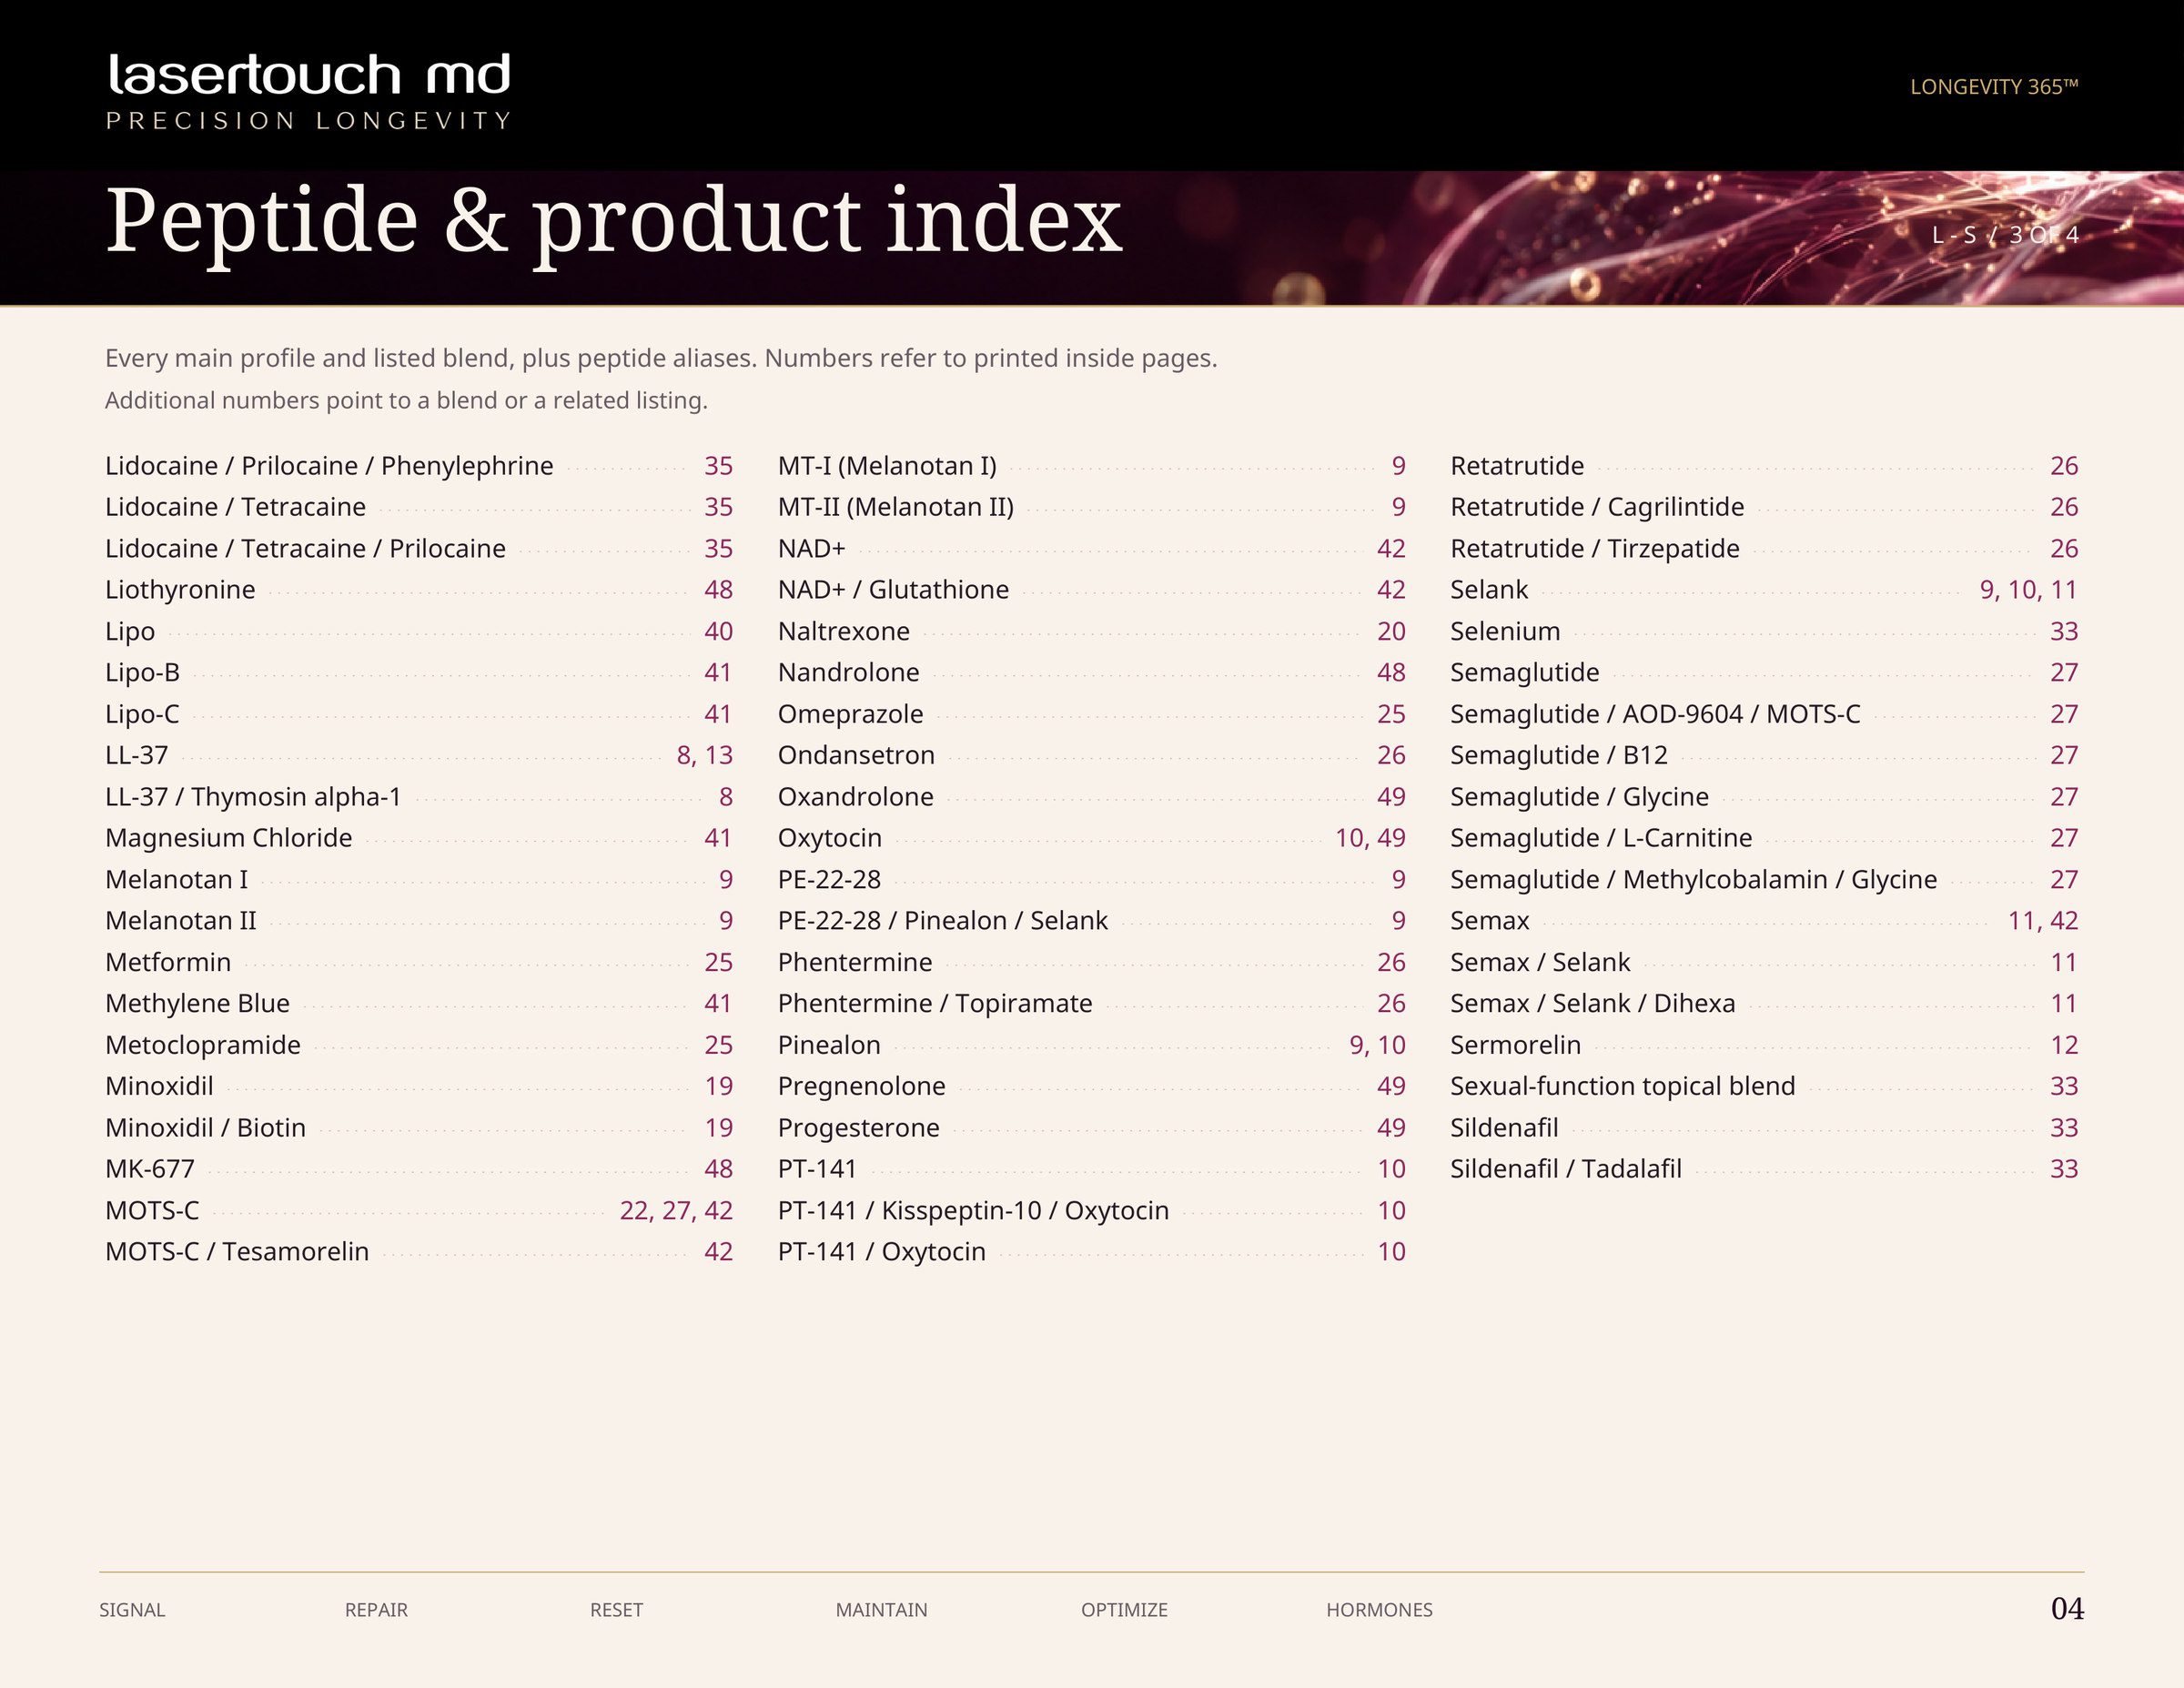Click the page number 04 in the footer
This screenshot has height=1688, width=2184.
[x=2067, y=1608]
